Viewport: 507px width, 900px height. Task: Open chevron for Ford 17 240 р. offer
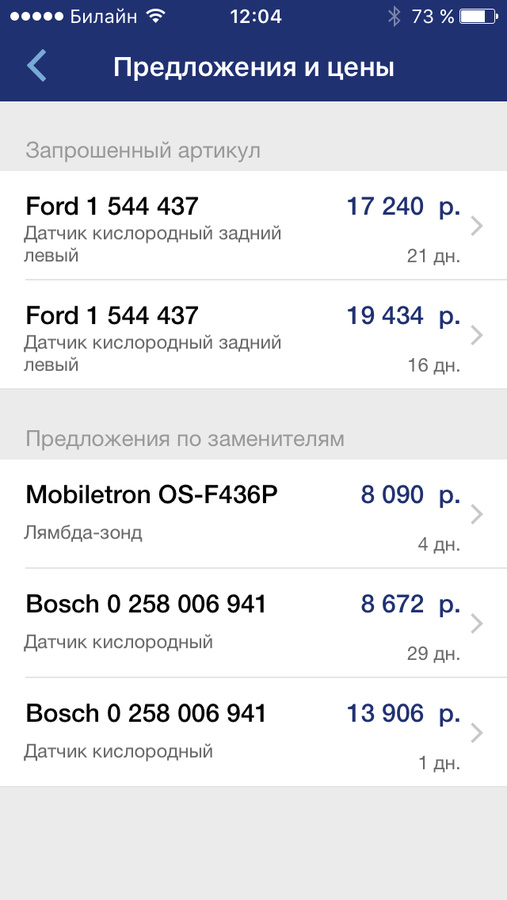coord(477,227)
